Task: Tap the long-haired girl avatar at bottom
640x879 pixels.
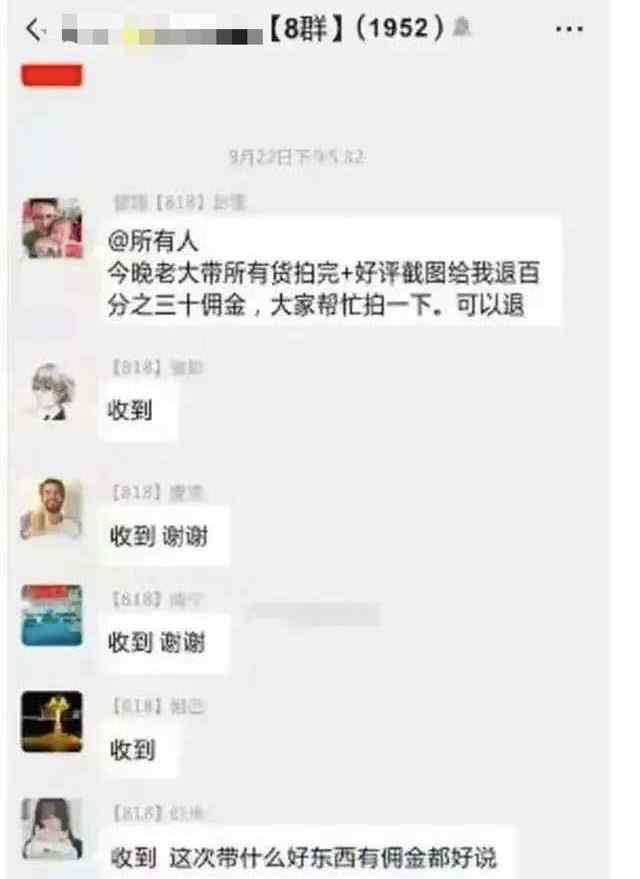Action: 52,829
